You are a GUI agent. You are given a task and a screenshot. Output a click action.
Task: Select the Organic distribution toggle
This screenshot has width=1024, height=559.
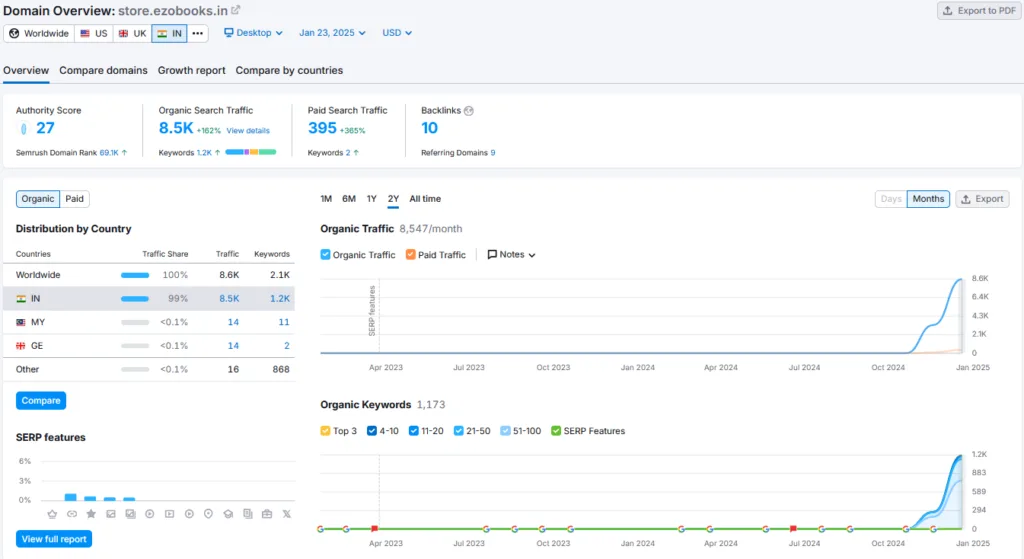(x=38, y=199)
